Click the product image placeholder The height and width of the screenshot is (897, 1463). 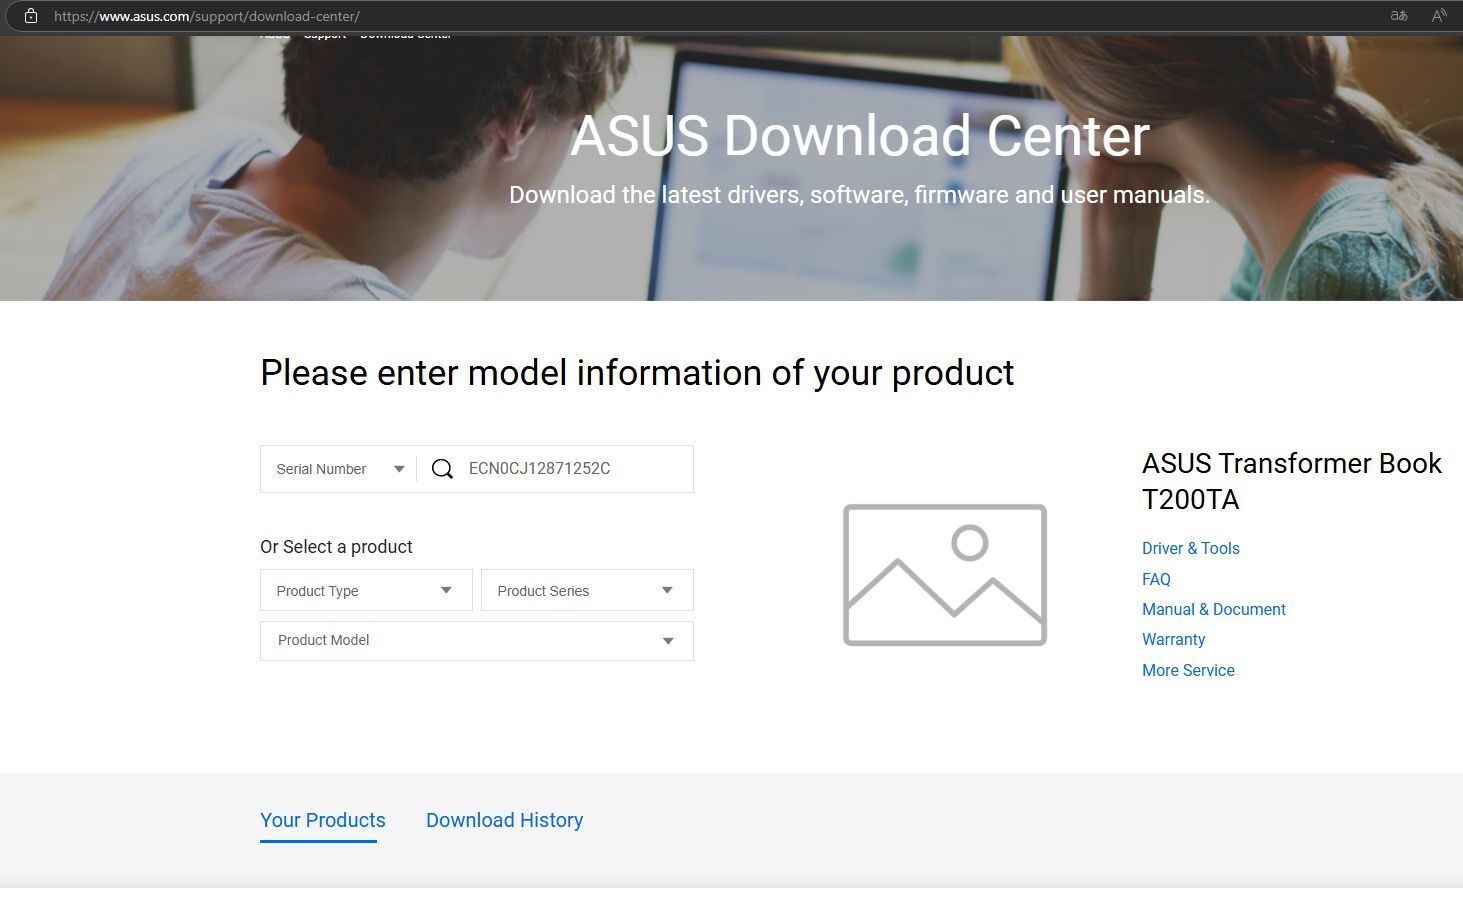pos(945,575)
